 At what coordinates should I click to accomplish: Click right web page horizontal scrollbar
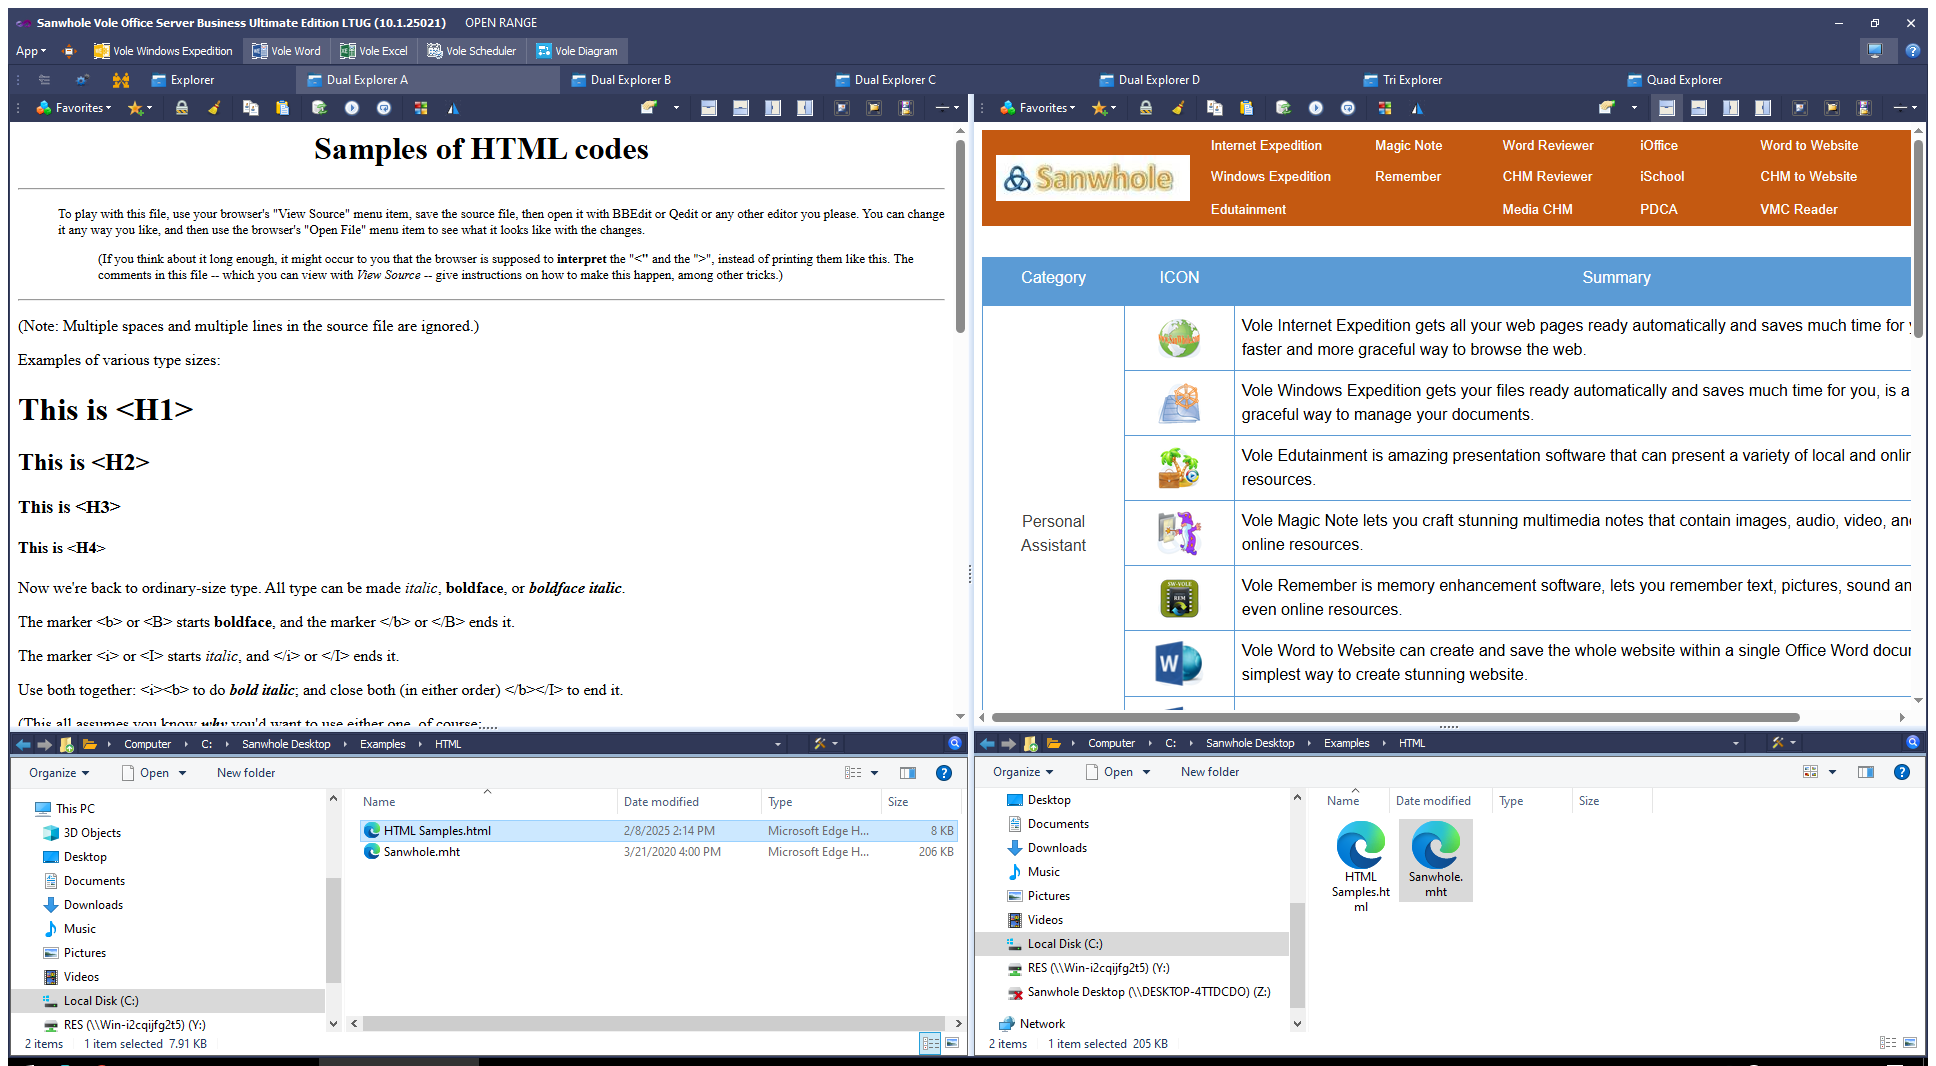[1396, 717]
